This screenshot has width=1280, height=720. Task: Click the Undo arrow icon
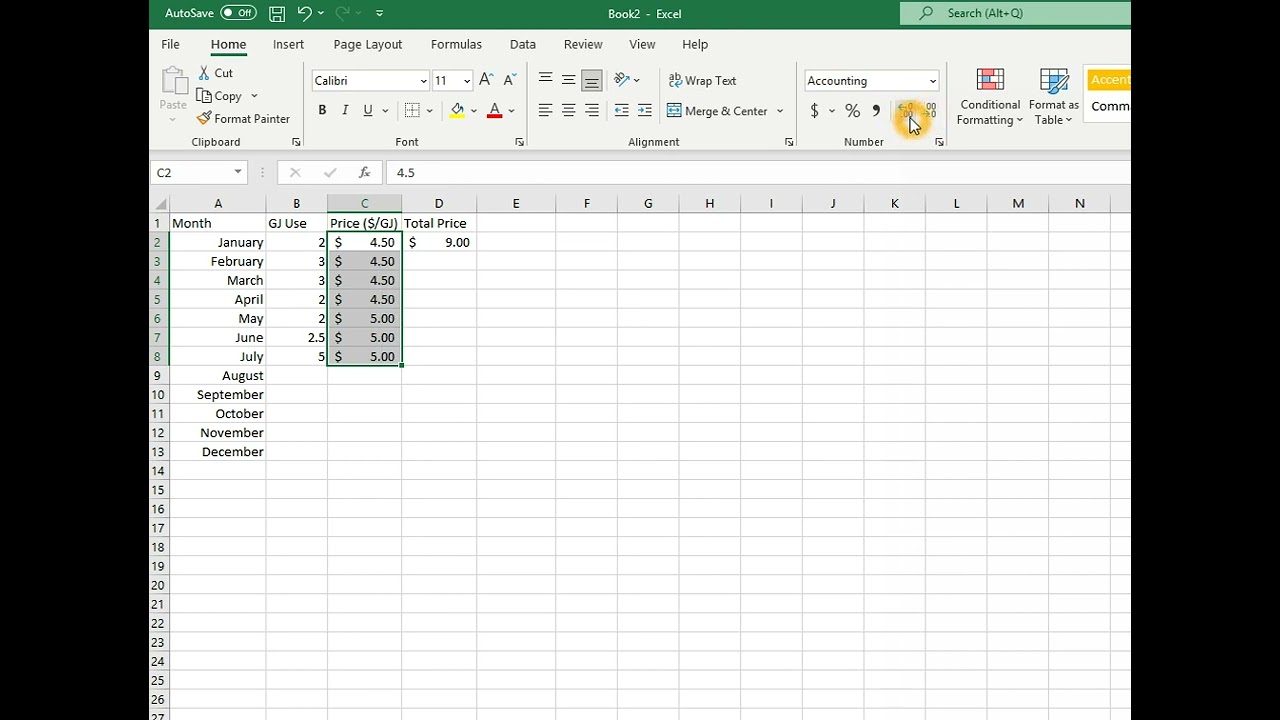click(x=304, y=13)
